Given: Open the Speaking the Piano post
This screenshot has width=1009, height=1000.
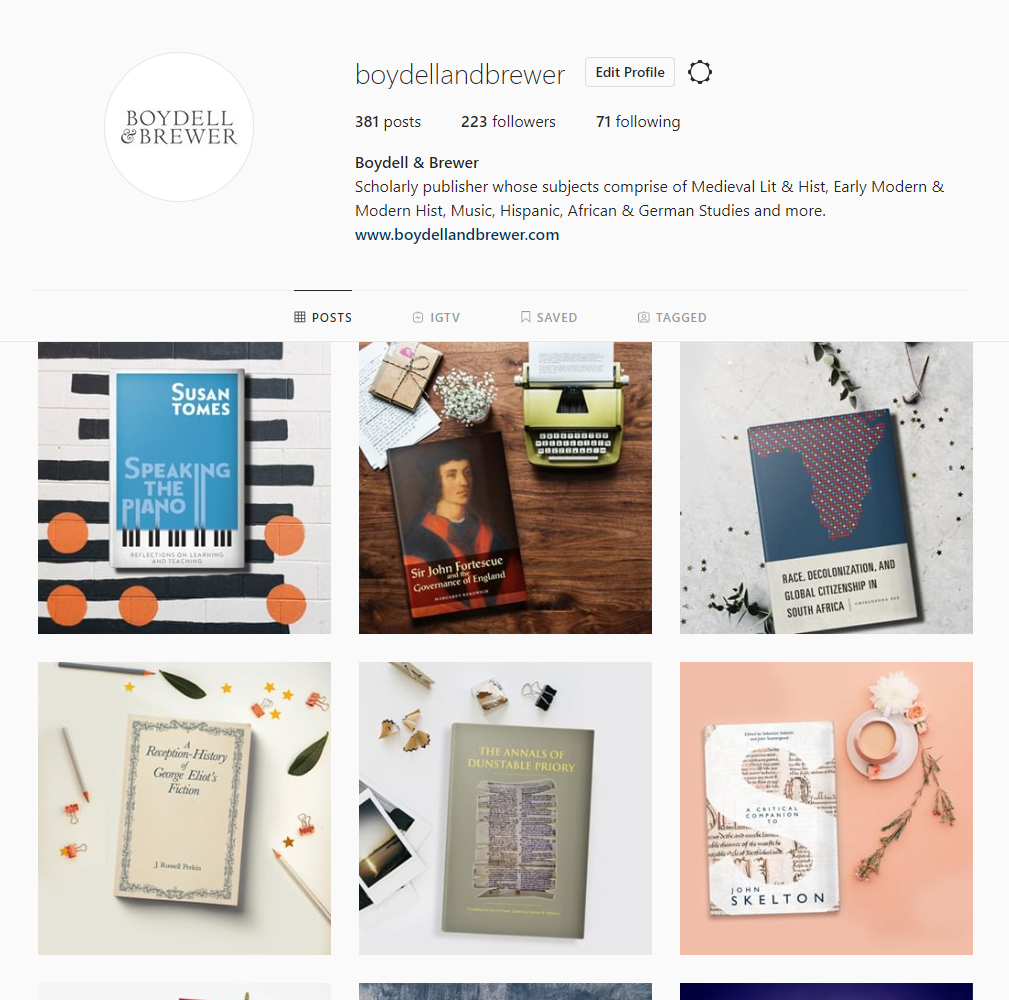Looking at the screenshot, I should click(184, 488).
